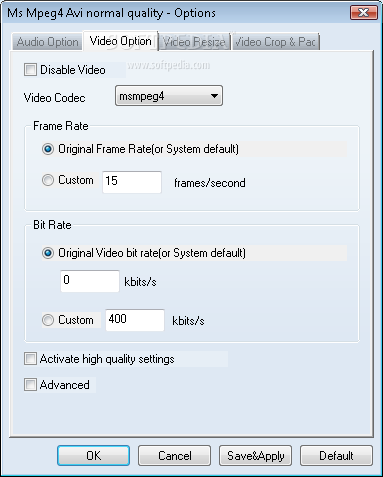Reset settings with Default button
The height and width of the screenshot is (477, 383).
pos(336,455)
